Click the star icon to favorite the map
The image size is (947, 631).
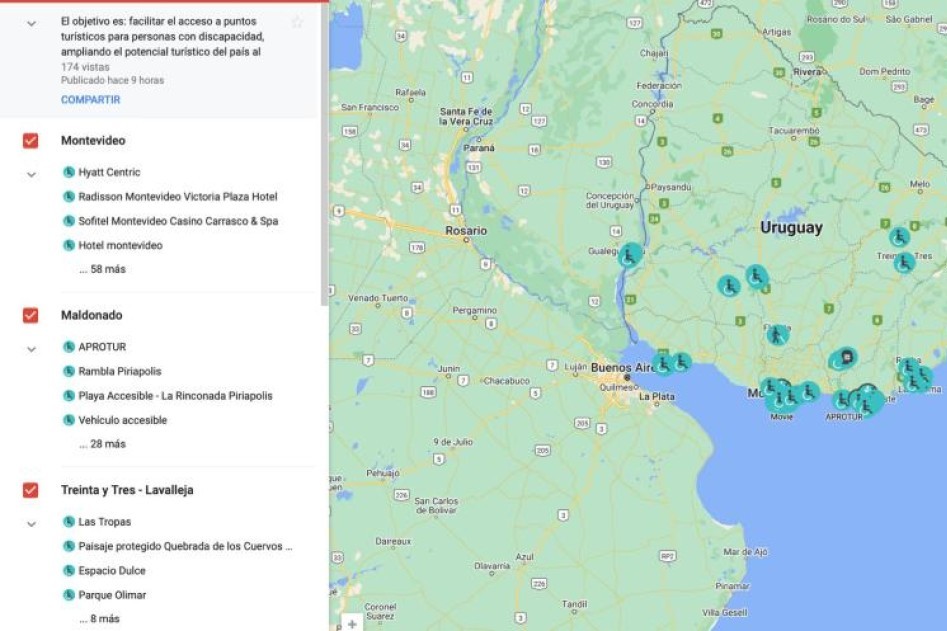[297, 22]
